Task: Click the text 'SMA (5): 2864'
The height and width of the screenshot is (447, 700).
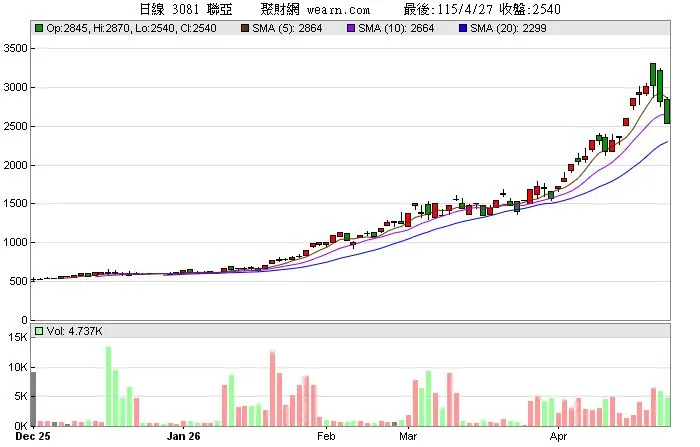Action: 287,28
